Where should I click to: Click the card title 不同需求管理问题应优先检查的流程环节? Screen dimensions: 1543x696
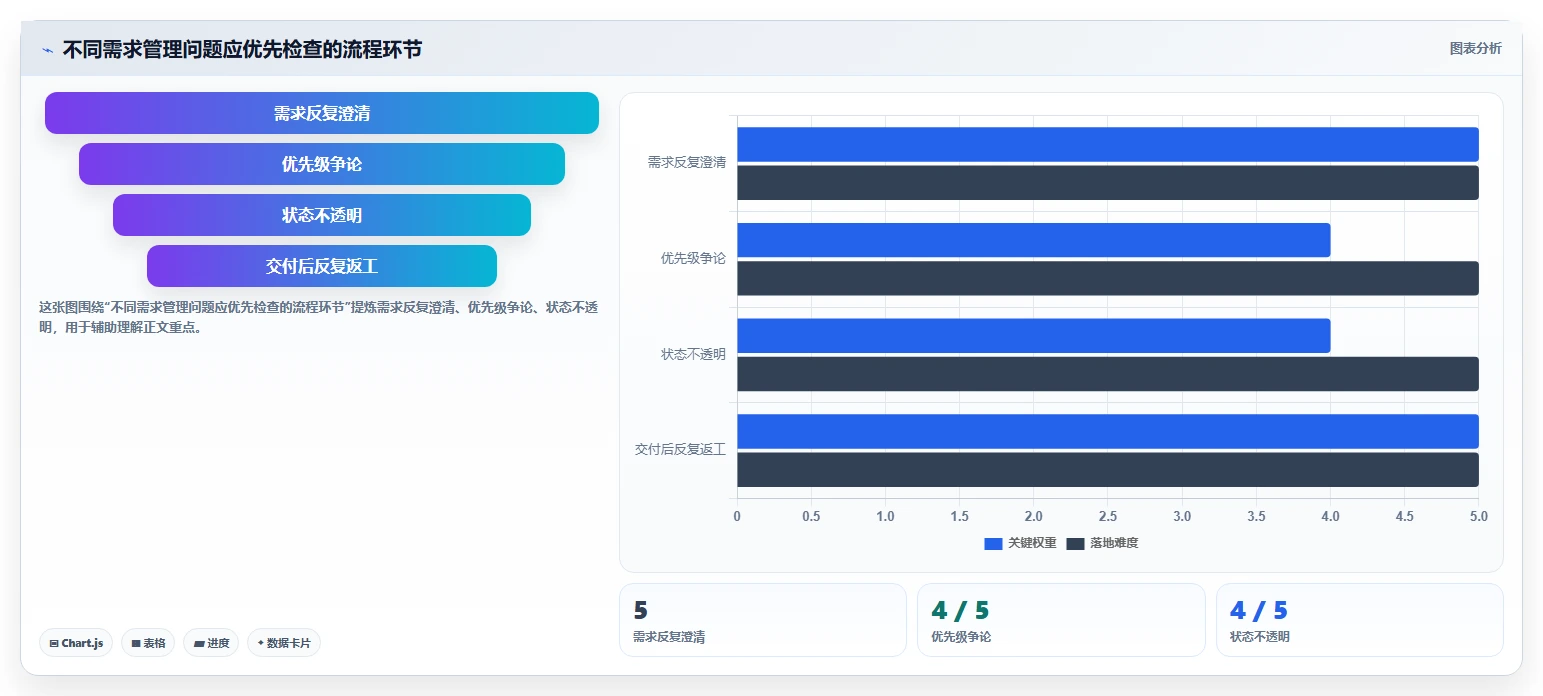click(x=242, y=50)
